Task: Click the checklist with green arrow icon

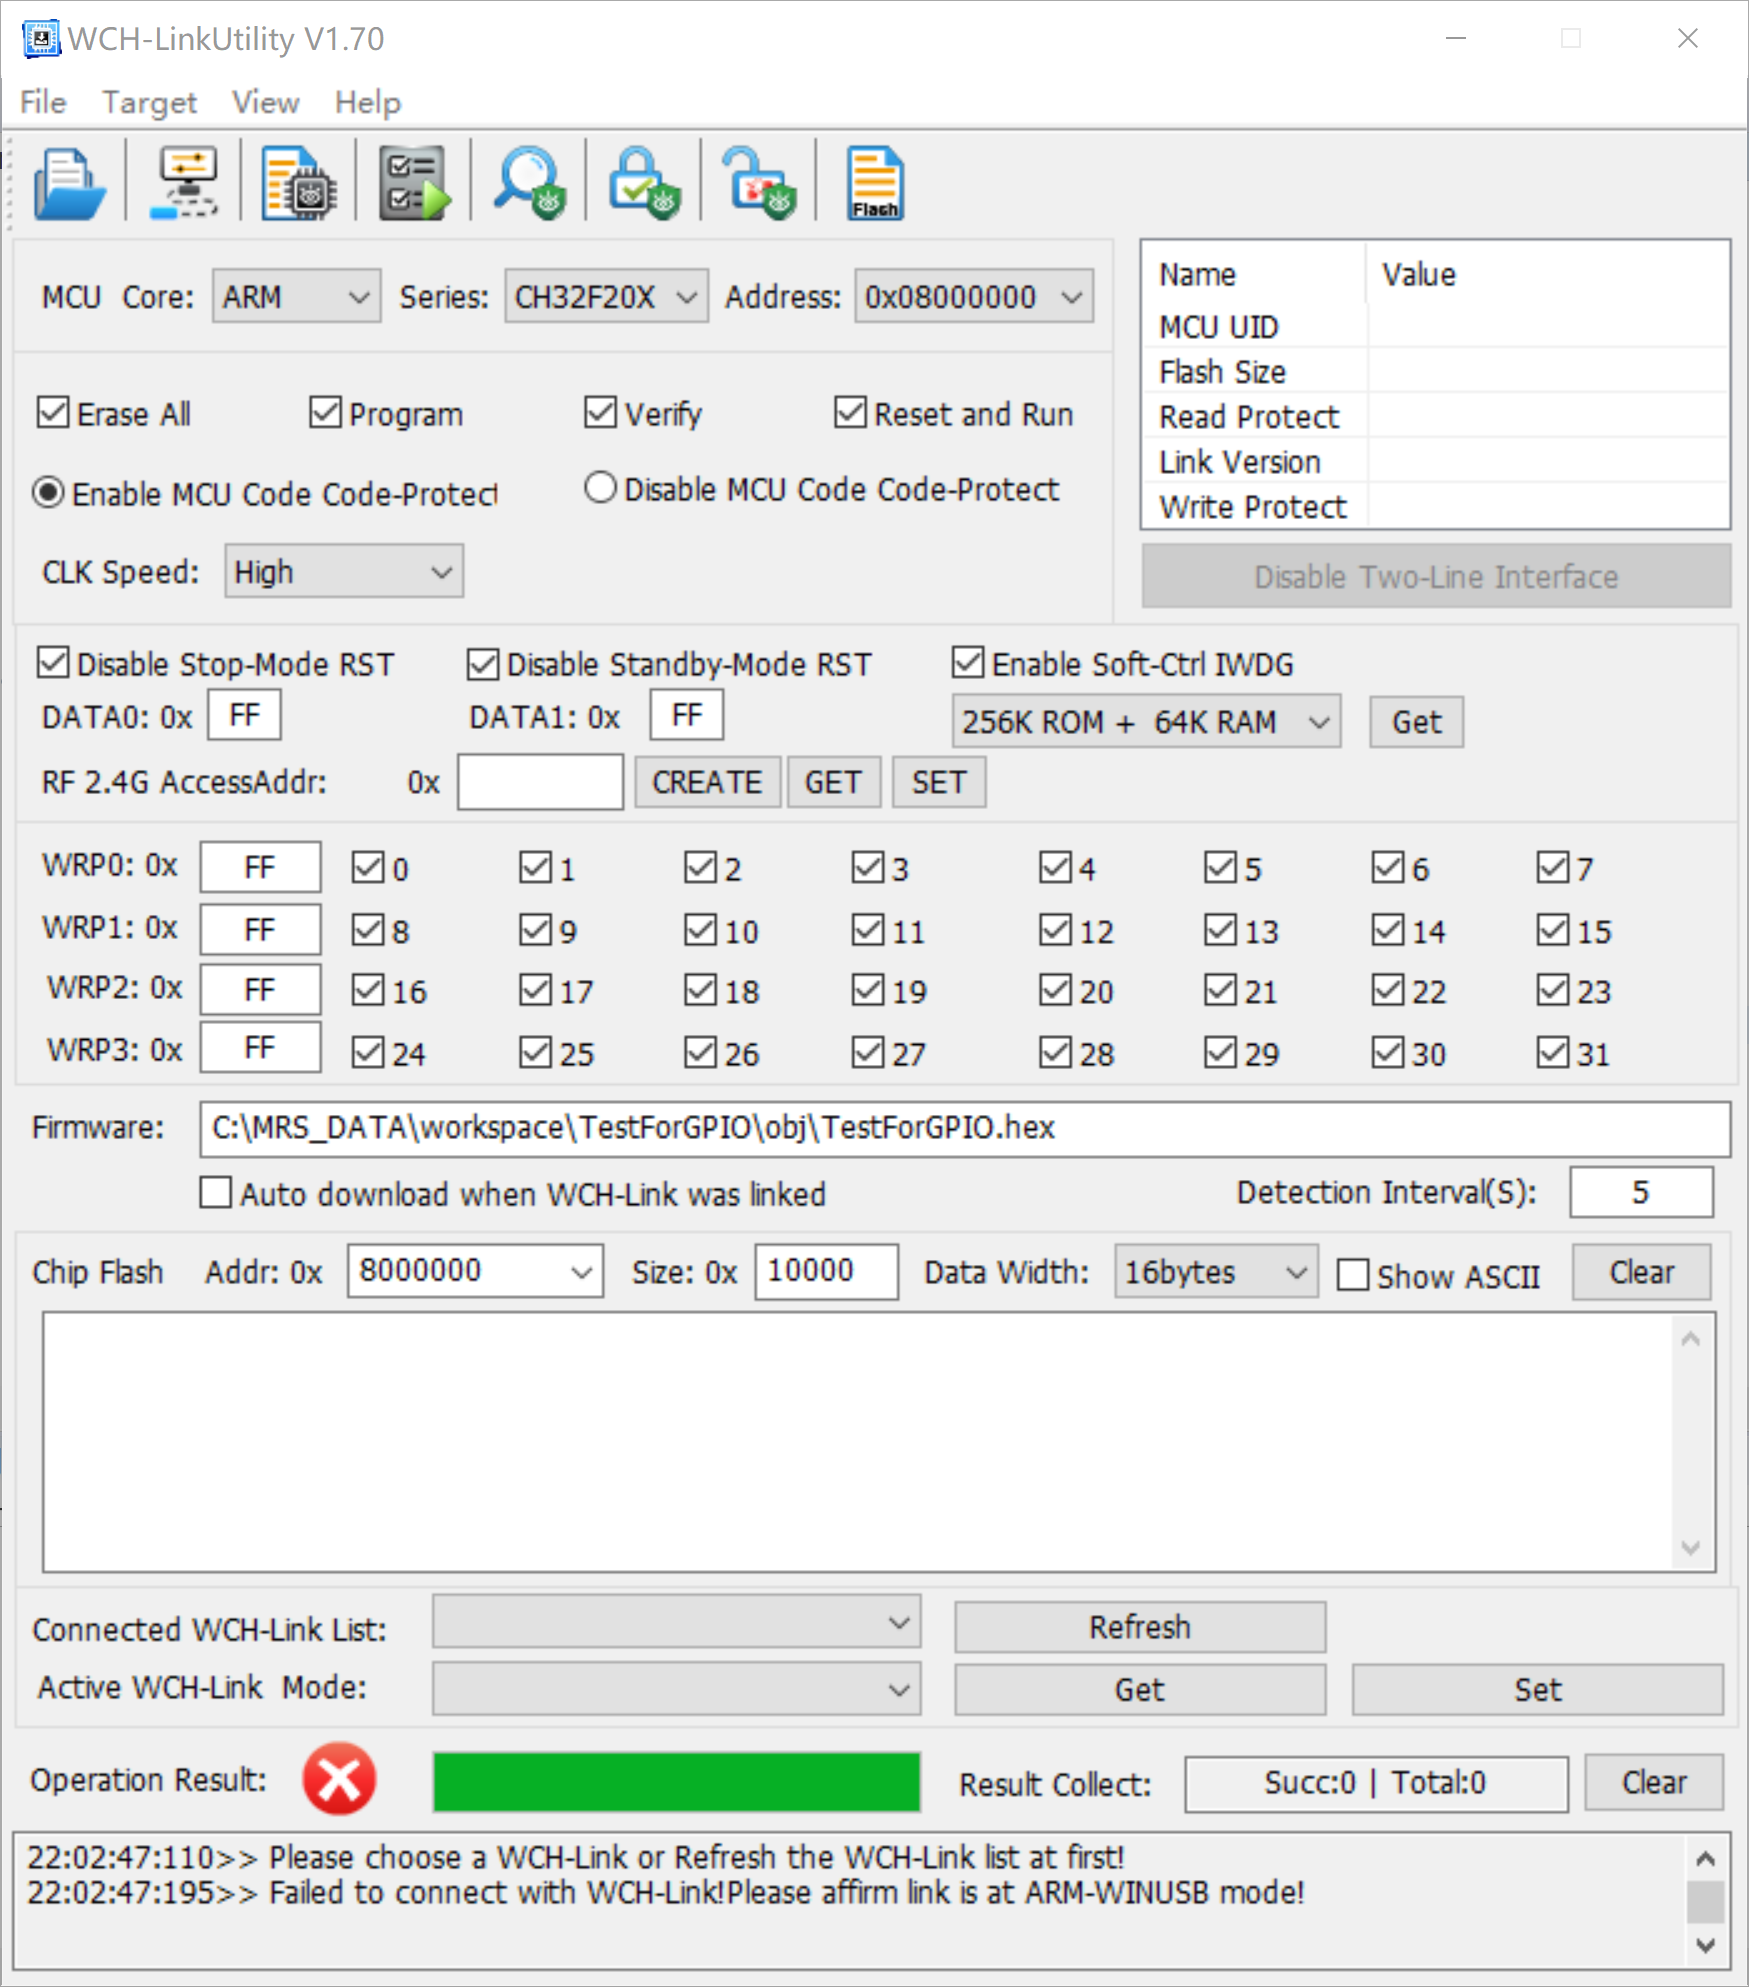Action: coord(415,183)
